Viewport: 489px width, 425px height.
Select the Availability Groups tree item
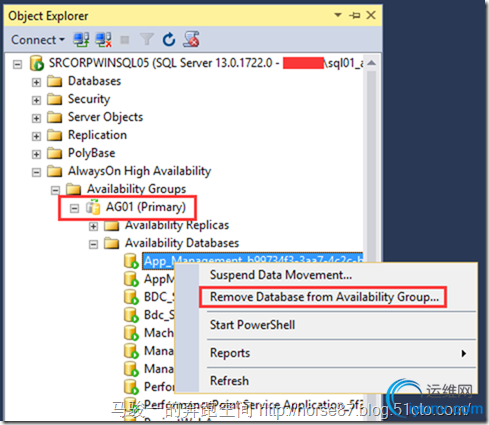(136, 189)
